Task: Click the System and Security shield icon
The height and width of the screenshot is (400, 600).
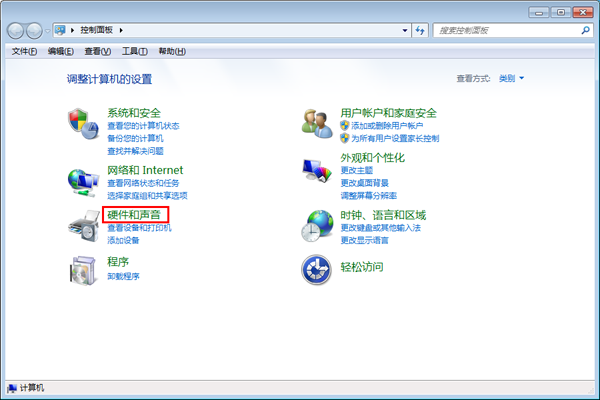Action: (x=83, y=123)
